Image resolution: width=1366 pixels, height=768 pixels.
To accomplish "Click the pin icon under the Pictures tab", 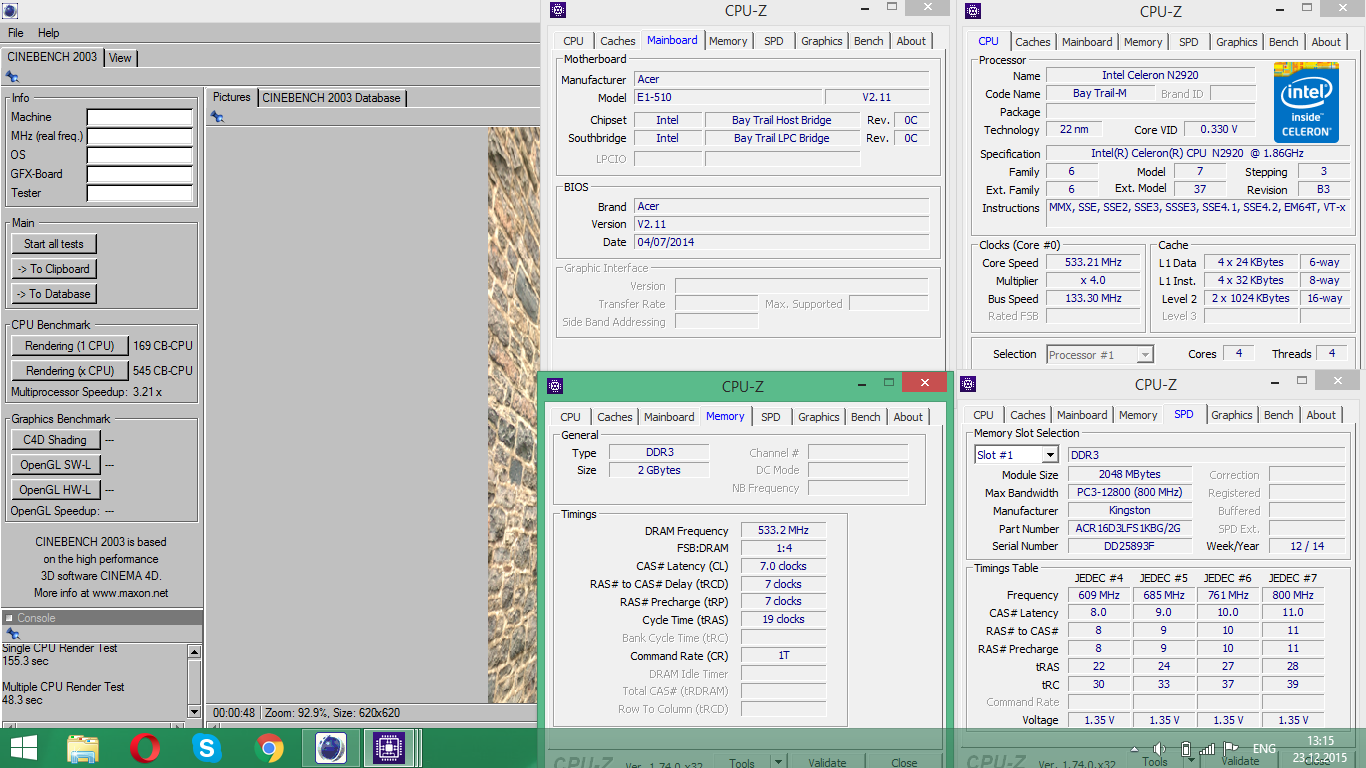I will [x=217, y=117].
